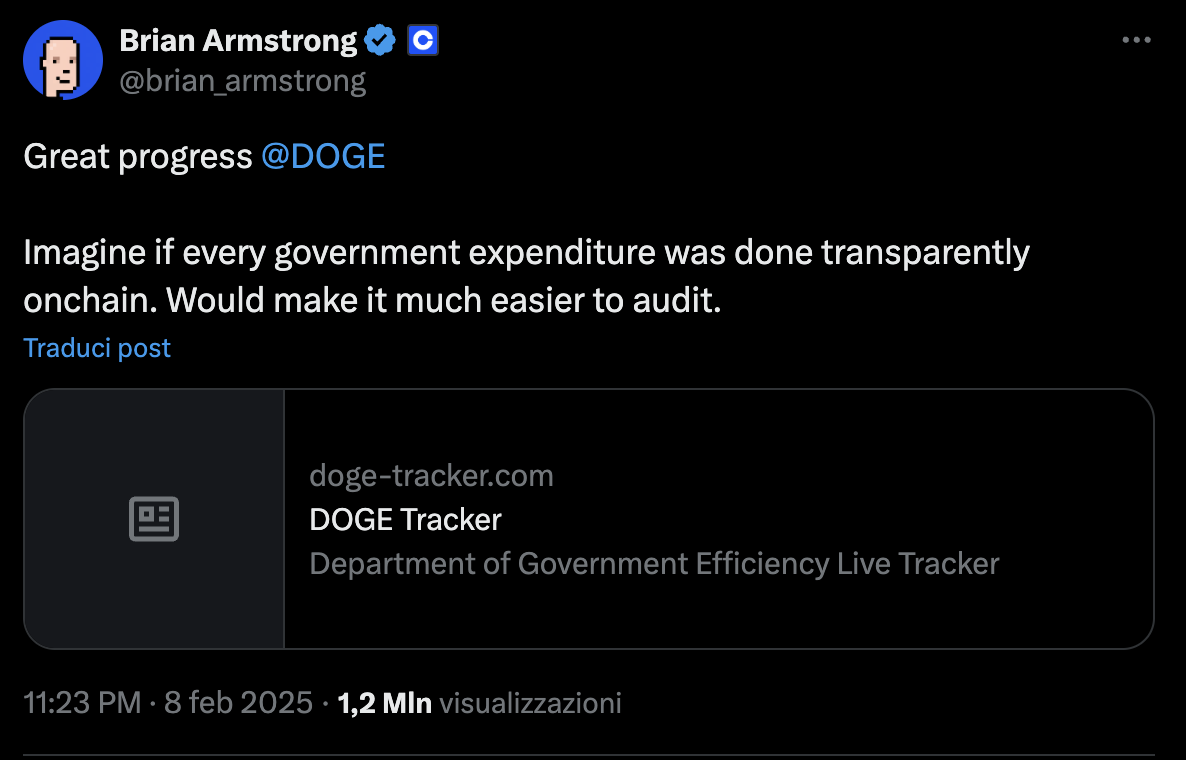The width and height of the screenshot is (1186, 760).
Task: Open the @DOGE mention
Action: click(322, 157)
